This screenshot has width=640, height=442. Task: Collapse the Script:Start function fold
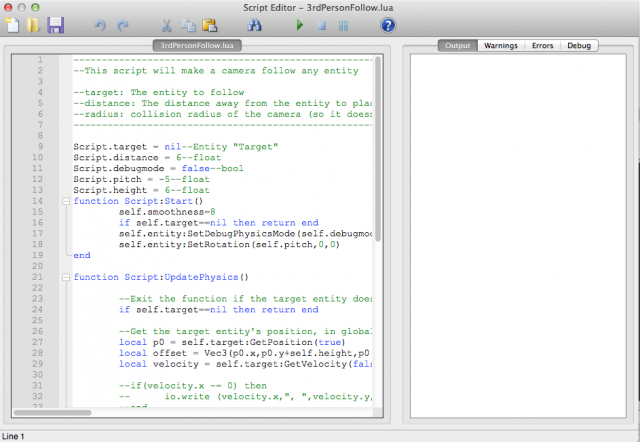coord(65,201)
